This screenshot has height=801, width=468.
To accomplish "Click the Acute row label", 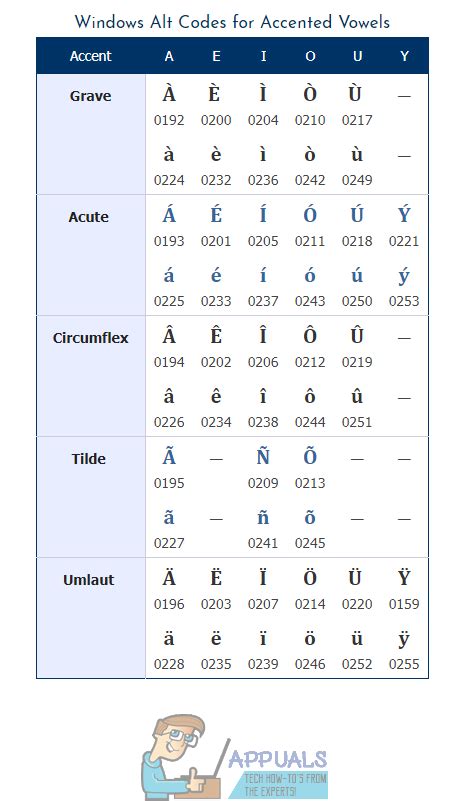I will pos(89,217).
